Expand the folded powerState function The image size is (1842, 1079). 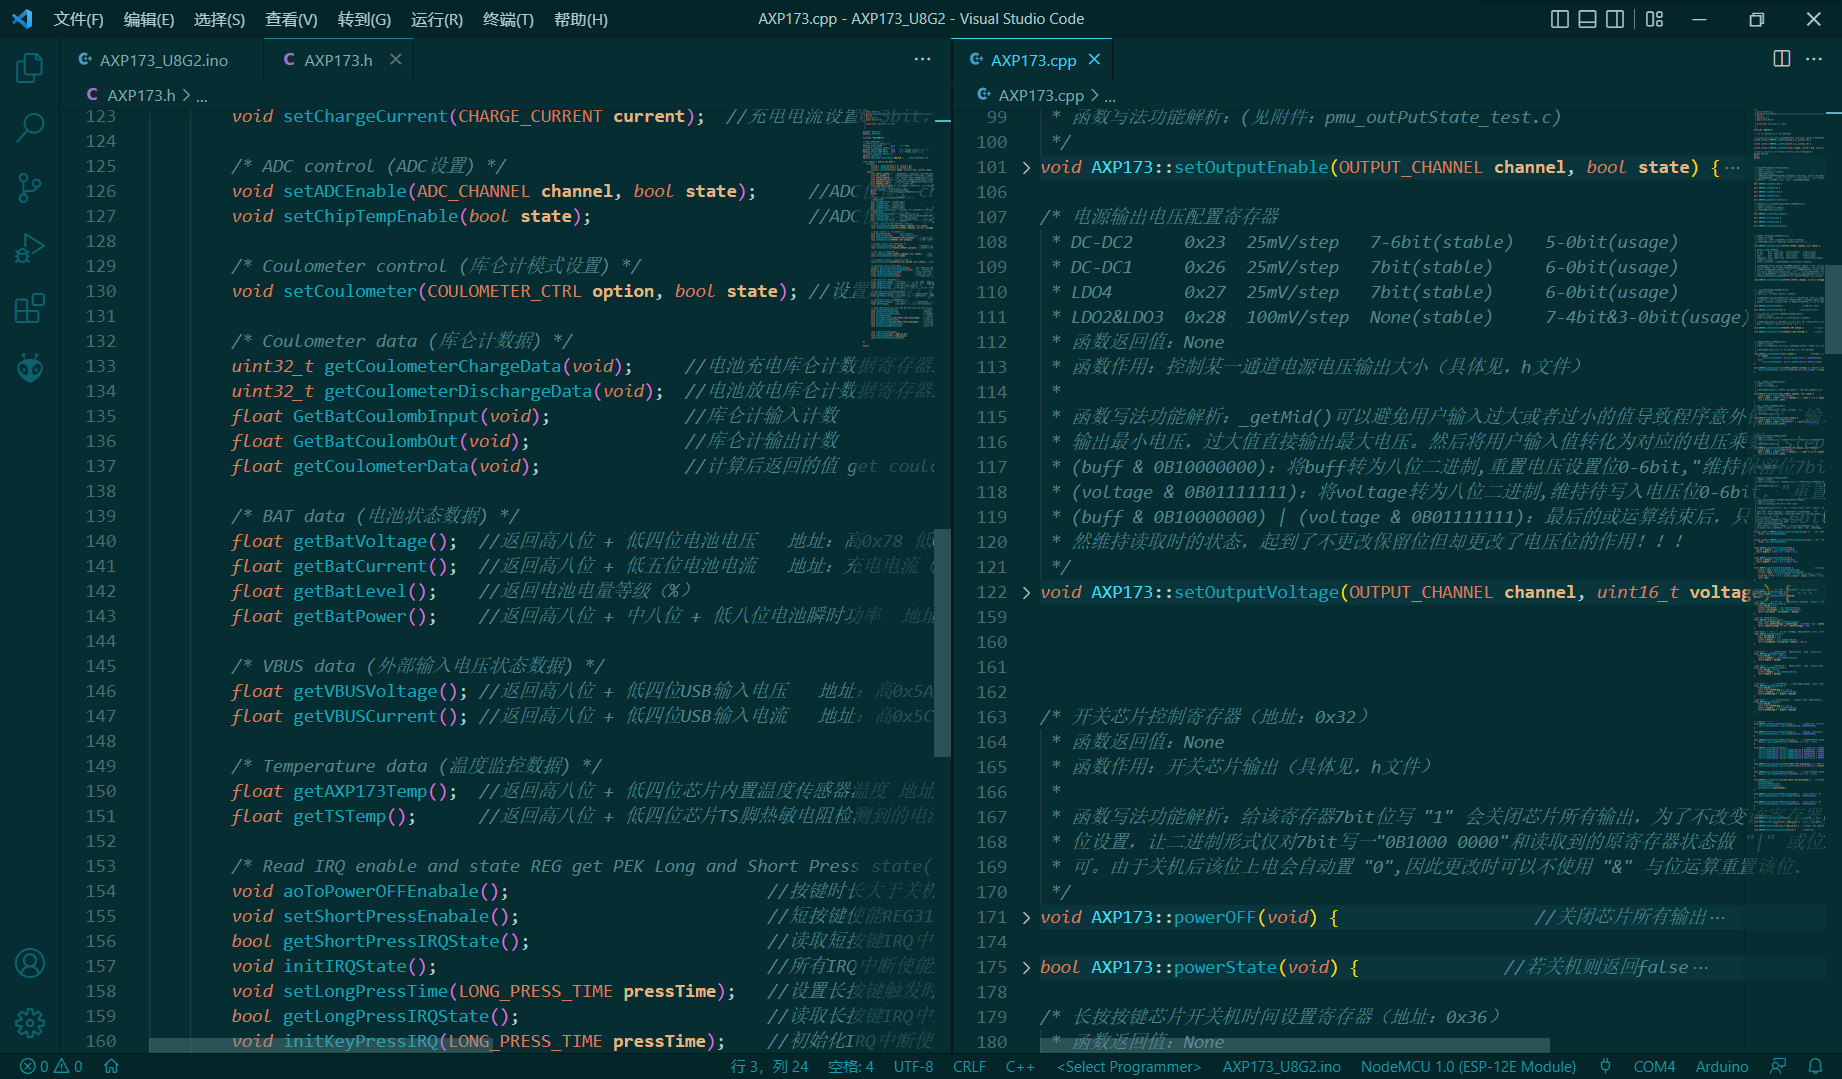(x=1026, y=967)
